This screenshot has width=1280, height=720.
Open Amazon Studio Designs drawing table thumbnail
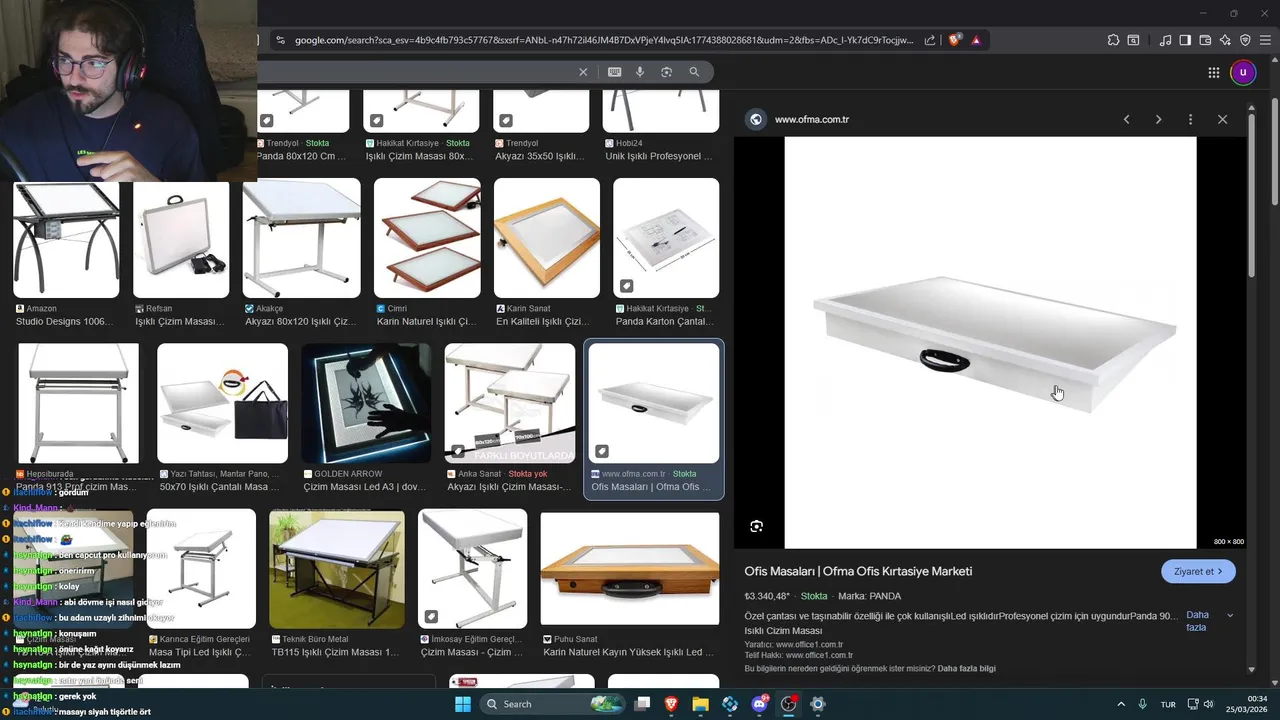[x=66, y=239]
